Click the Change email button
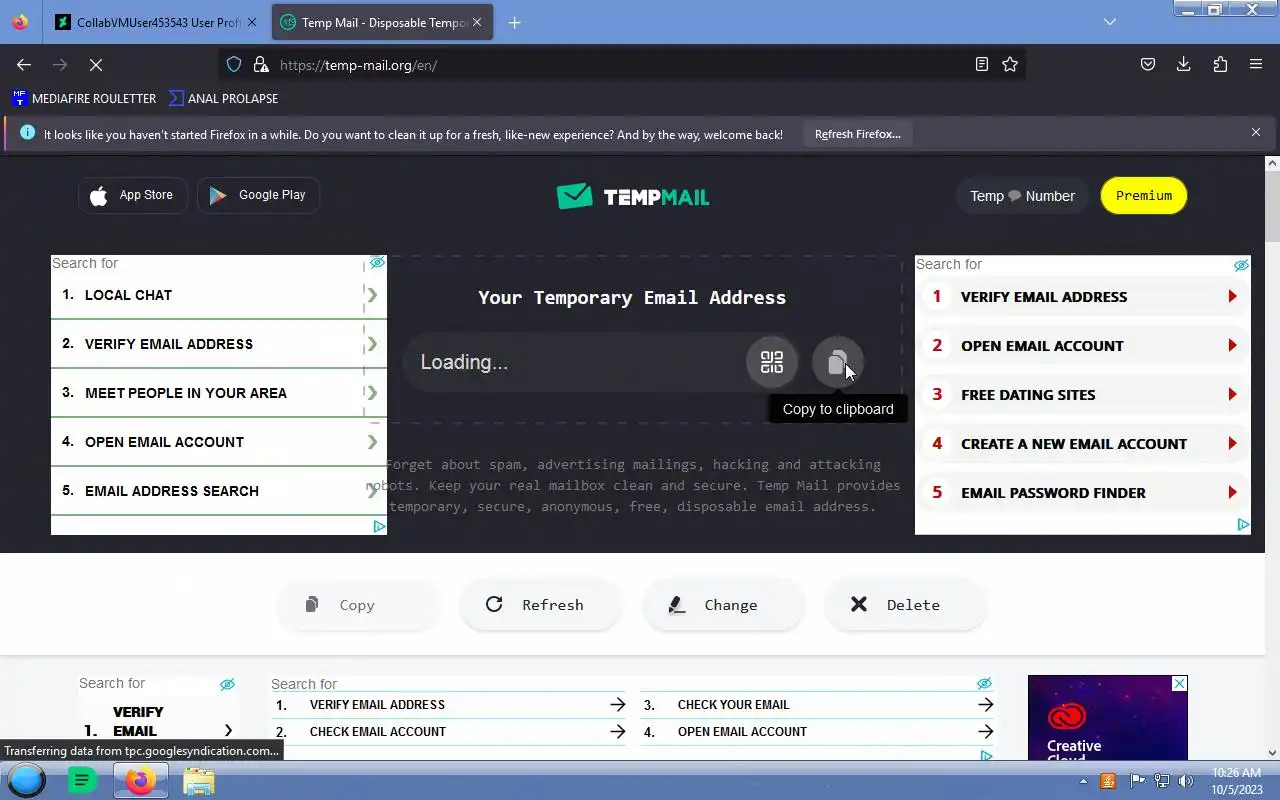 coord(723,605)
